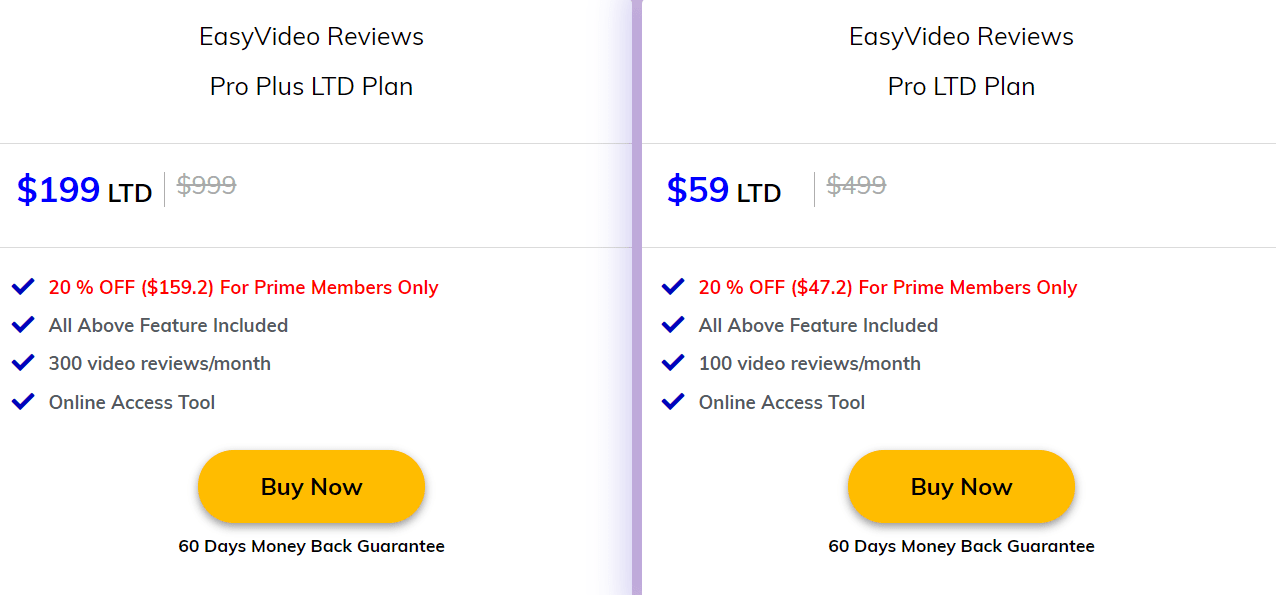1276x595 pixels.
Task: Click the checkmark next to Online Access Tool left plan
Action: tap(23, 402)
